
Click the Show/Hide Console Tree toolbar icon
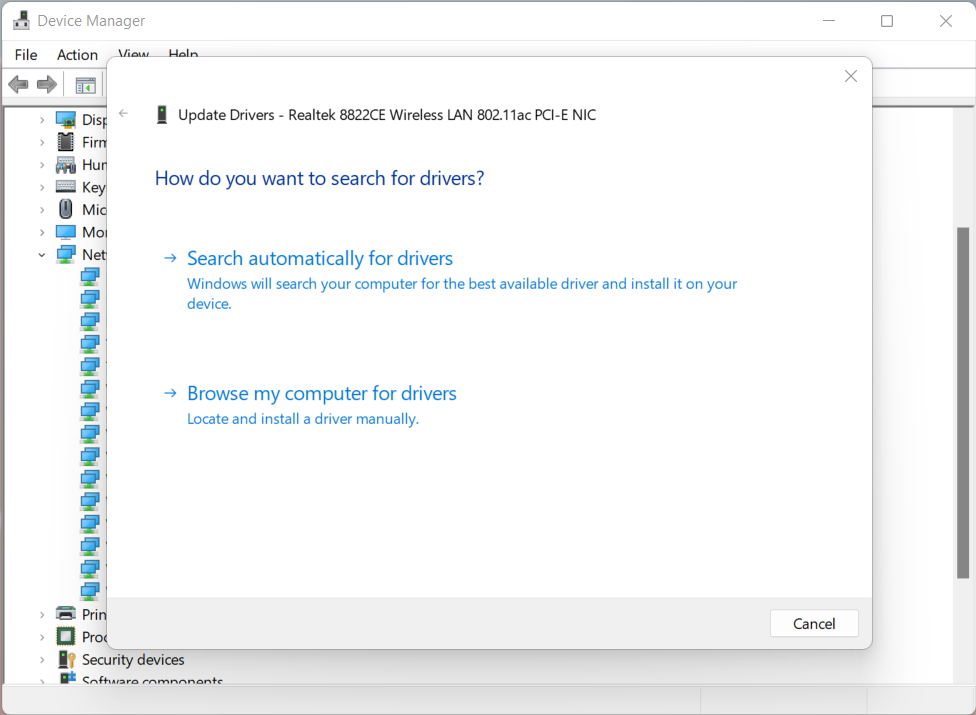pyautogui.click(x=86, y=85)
